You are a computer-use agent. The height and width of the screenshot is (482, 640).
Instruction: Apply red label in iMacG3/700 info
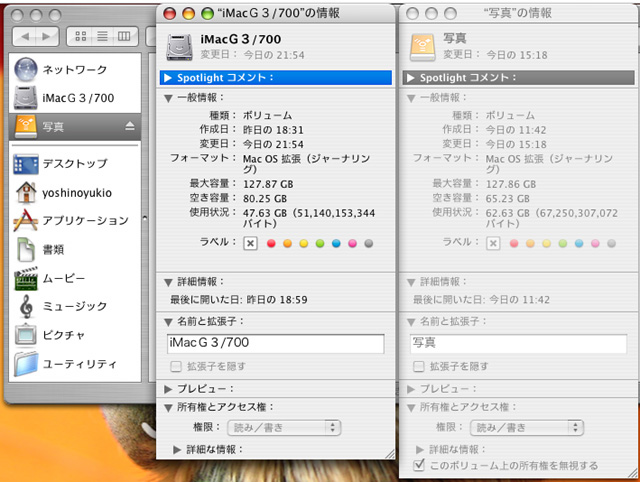coord(271,244)
